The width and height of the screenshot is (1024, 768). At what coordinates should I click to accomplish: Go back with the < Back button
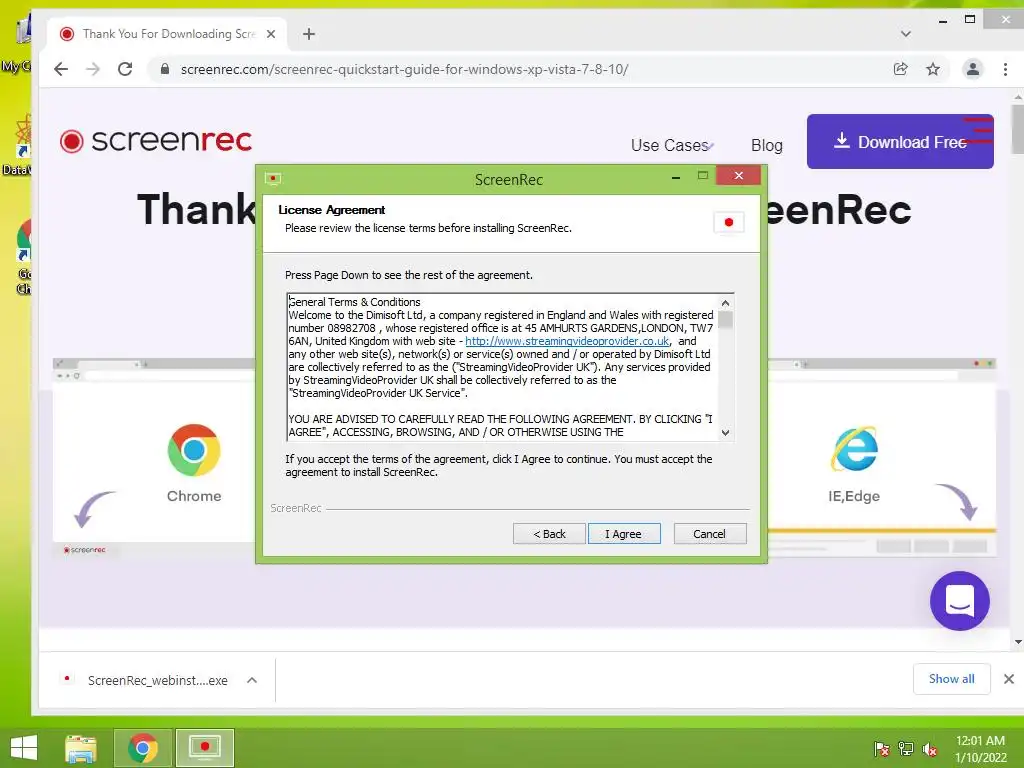pos(549,534)
